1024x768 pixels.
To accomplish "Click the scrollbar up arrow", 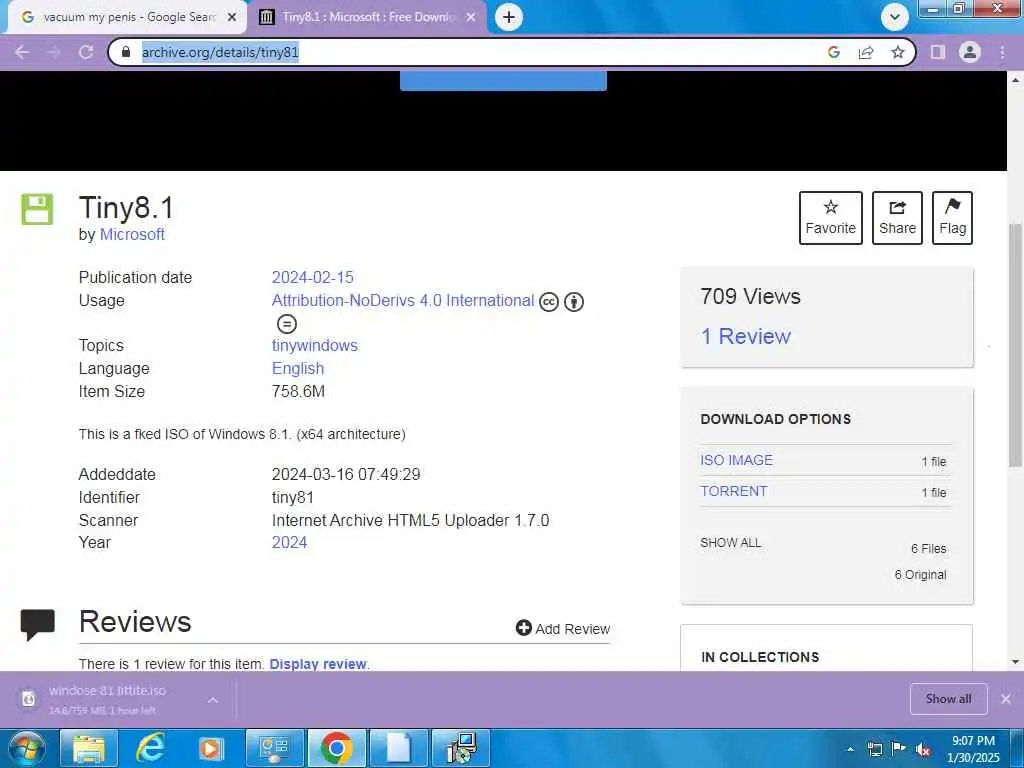I will (1015, 80).
